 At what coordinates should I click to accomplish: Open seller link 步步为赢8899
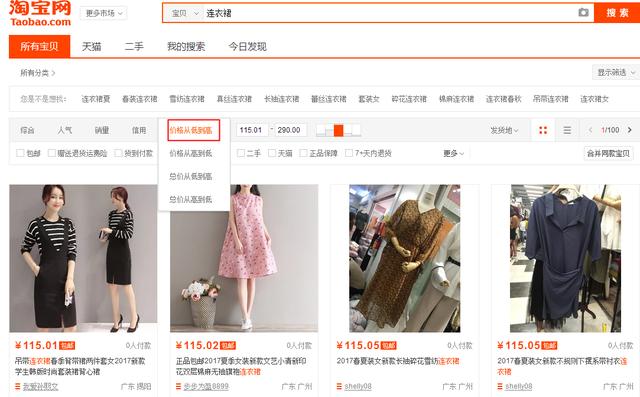(206, 386)
